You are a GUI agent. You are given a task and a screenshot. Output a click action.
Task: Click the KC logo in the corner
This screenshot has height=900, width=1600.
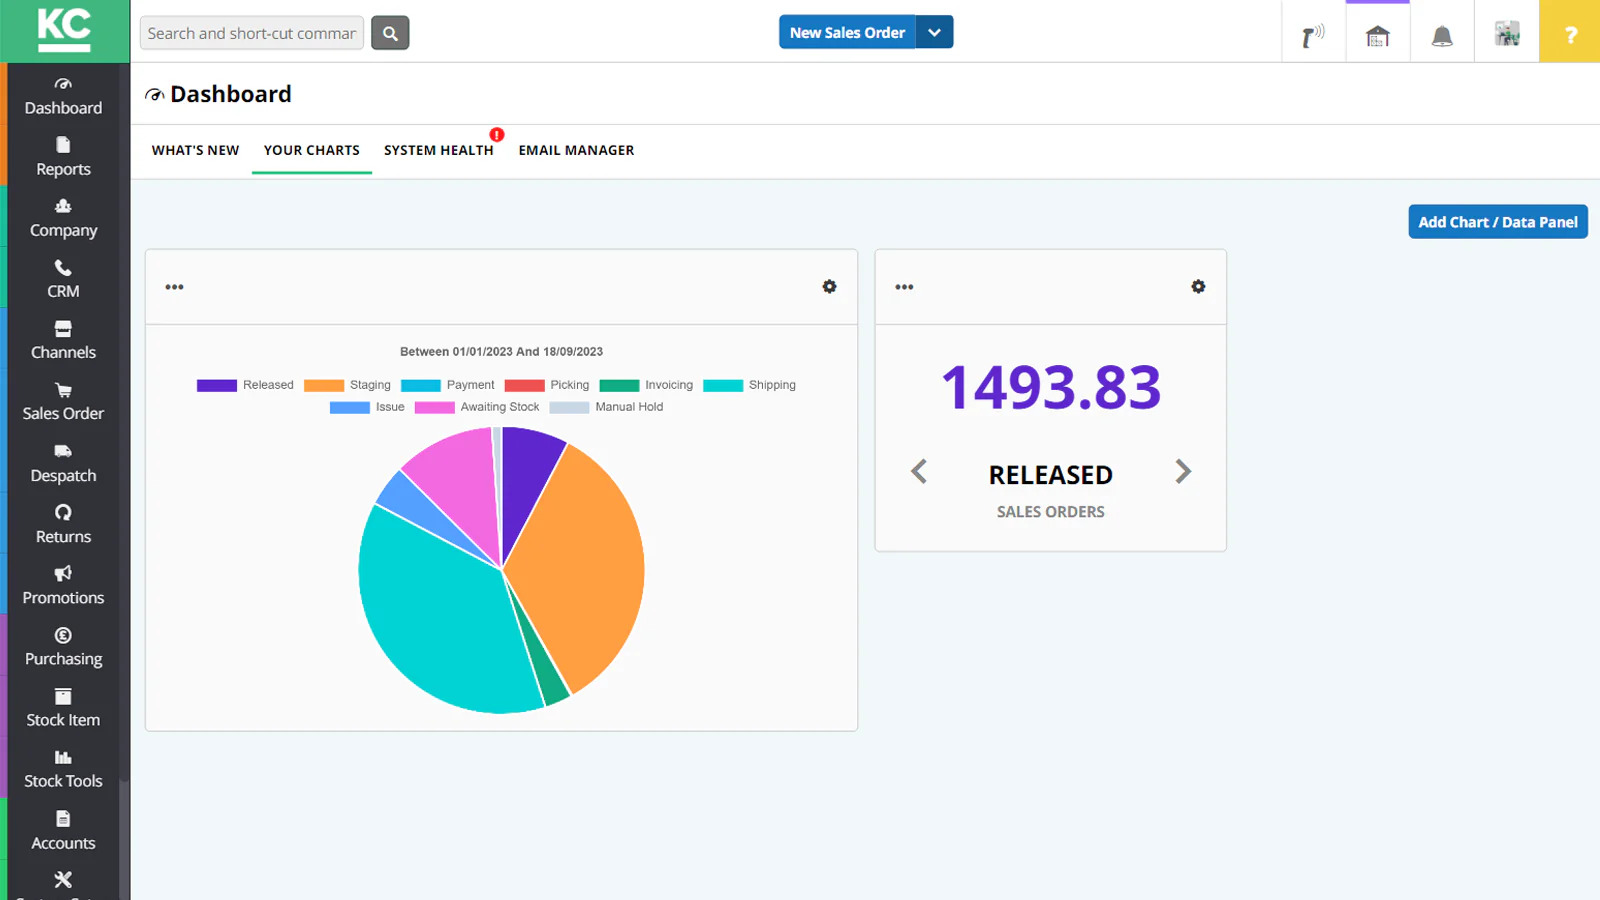tap(64, 30)
